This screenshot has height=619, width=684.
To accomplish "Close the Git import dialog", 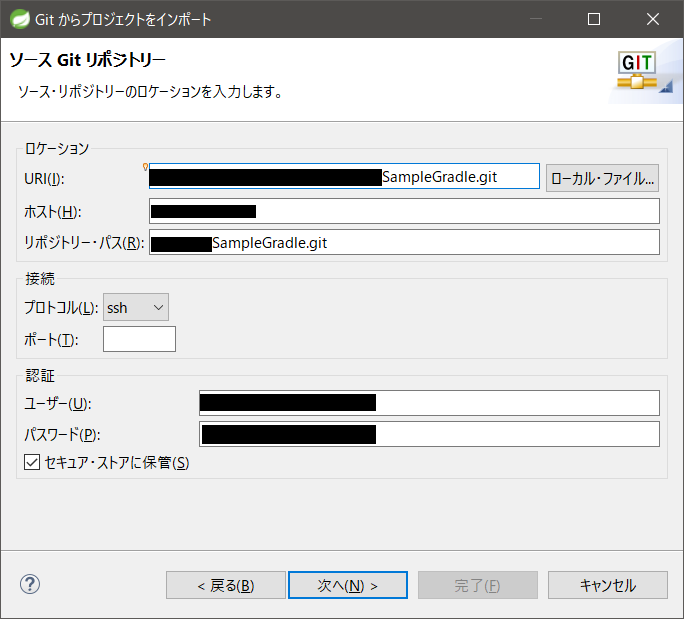I will pyautogui.click(x=653, y=19).
